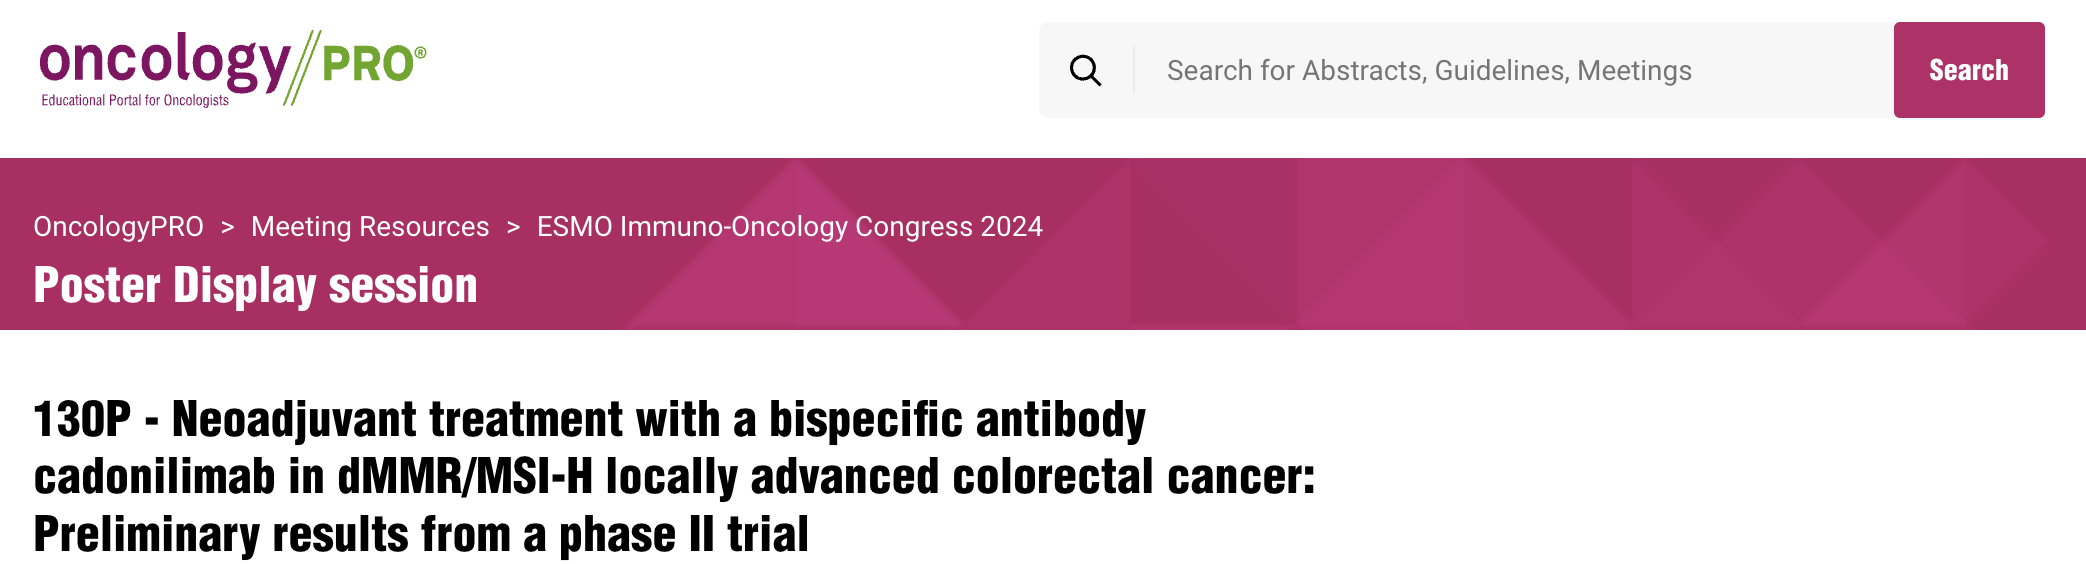Image resolution: width=2086 pixels, height=564 pixels.
Task: Go to OncologyPRO breadcrumb link
Action: (x=118, y=227)
